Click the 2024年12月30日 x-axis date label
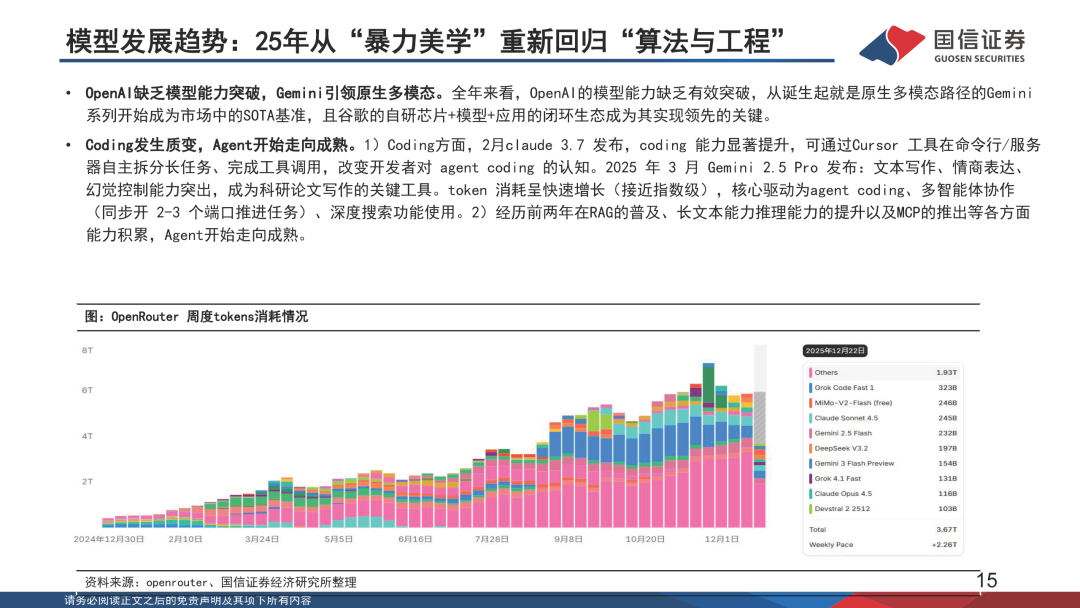 [109, 539]
